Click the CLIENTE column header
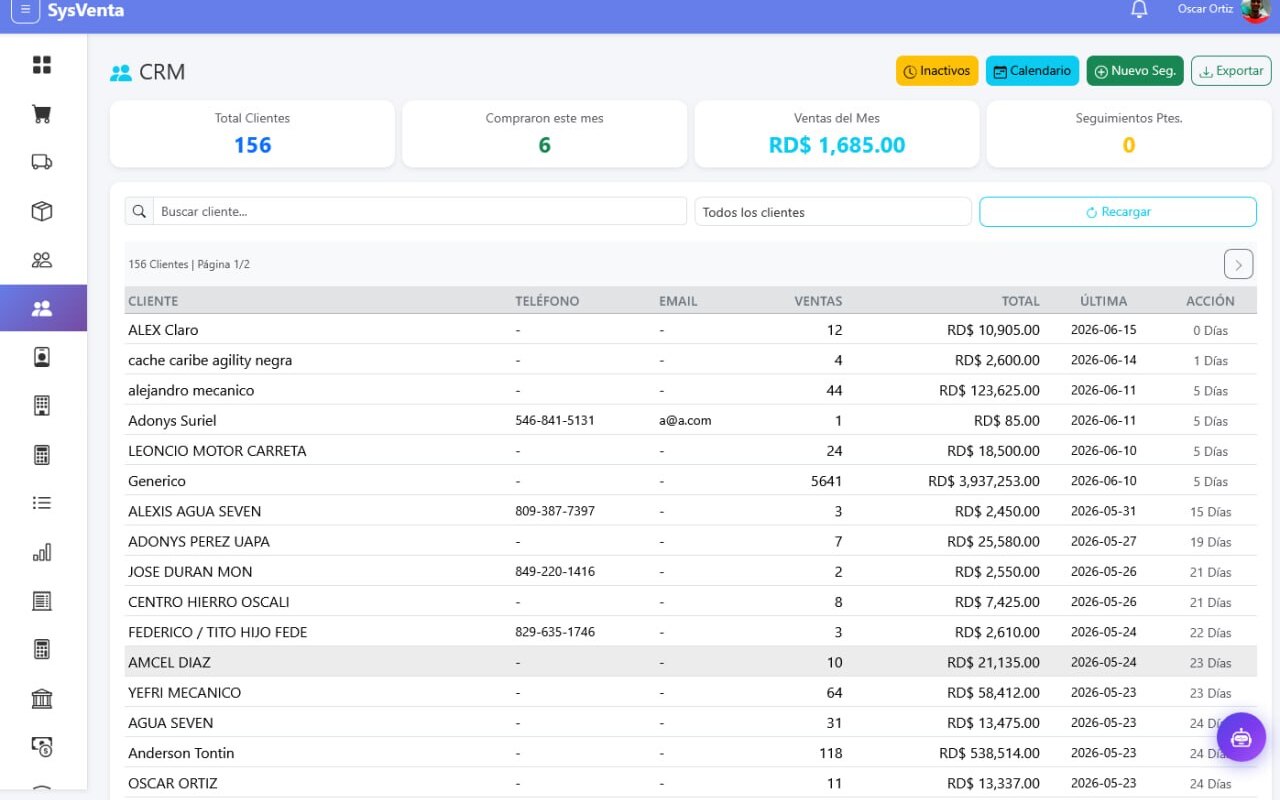This screenshot has width=1280, height=800. [x=153, y=301]
